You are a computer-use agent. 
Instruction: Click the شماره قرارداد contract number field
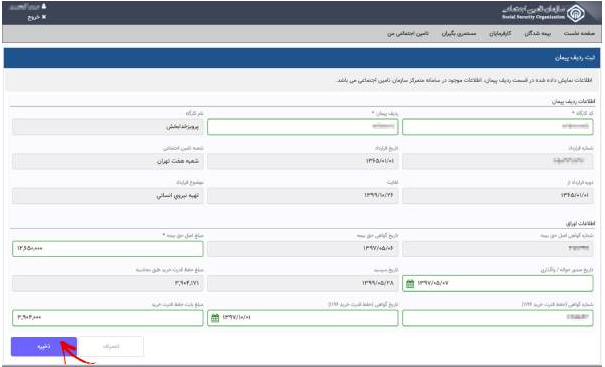(497, 161)
